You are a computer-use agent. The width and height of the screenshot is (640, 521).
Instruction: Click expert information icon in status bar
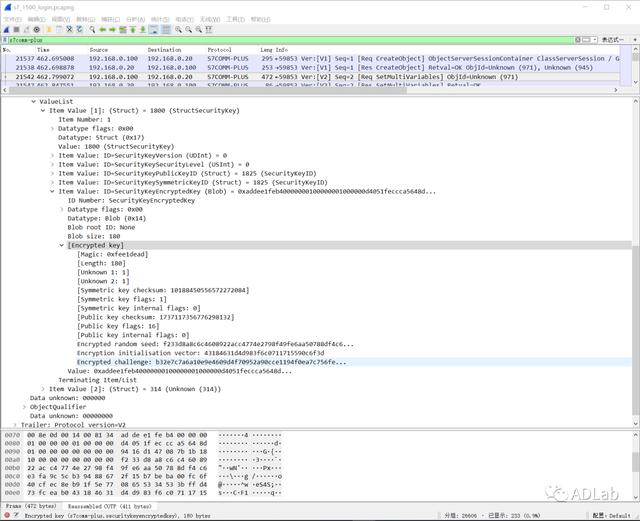6,515
